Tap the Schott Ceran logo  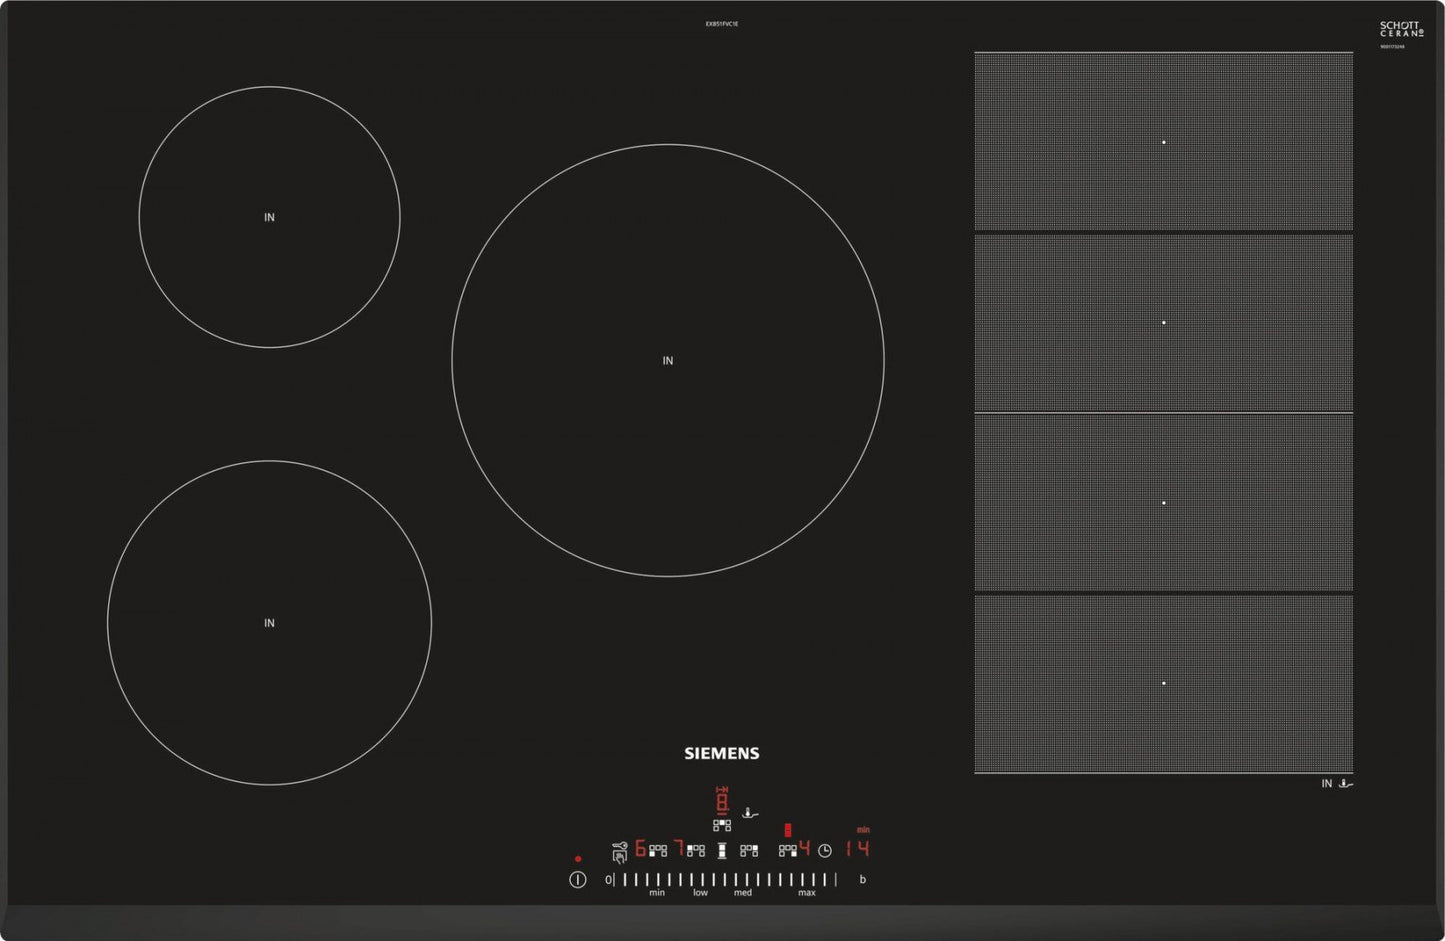[x=1400, y=29]
